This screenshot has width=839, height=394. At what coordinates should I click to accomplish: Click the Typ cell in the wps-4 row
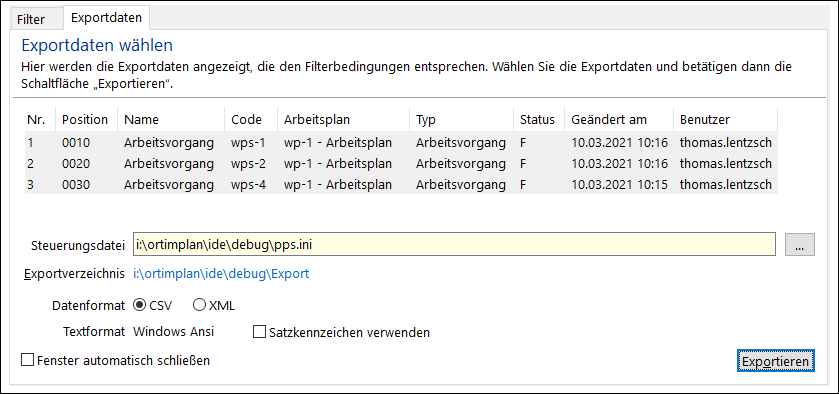coord(460,185)
